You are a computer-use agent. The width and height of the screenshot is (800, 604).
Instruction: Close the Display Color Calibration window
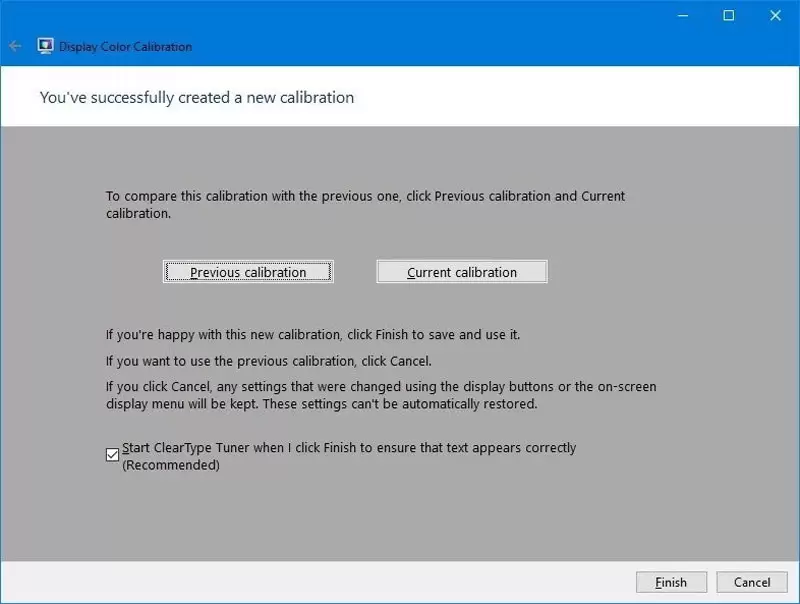[773, 15]
